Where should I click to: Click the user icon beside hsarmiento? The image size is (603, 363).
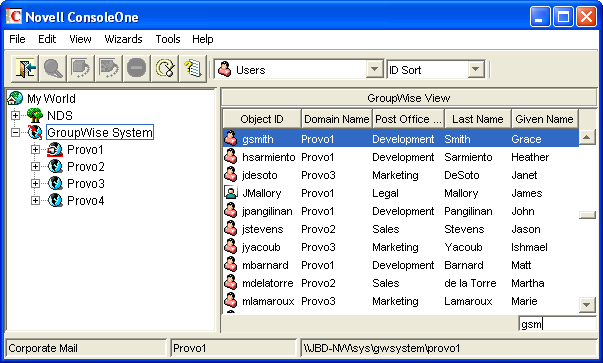coord(231,157)
